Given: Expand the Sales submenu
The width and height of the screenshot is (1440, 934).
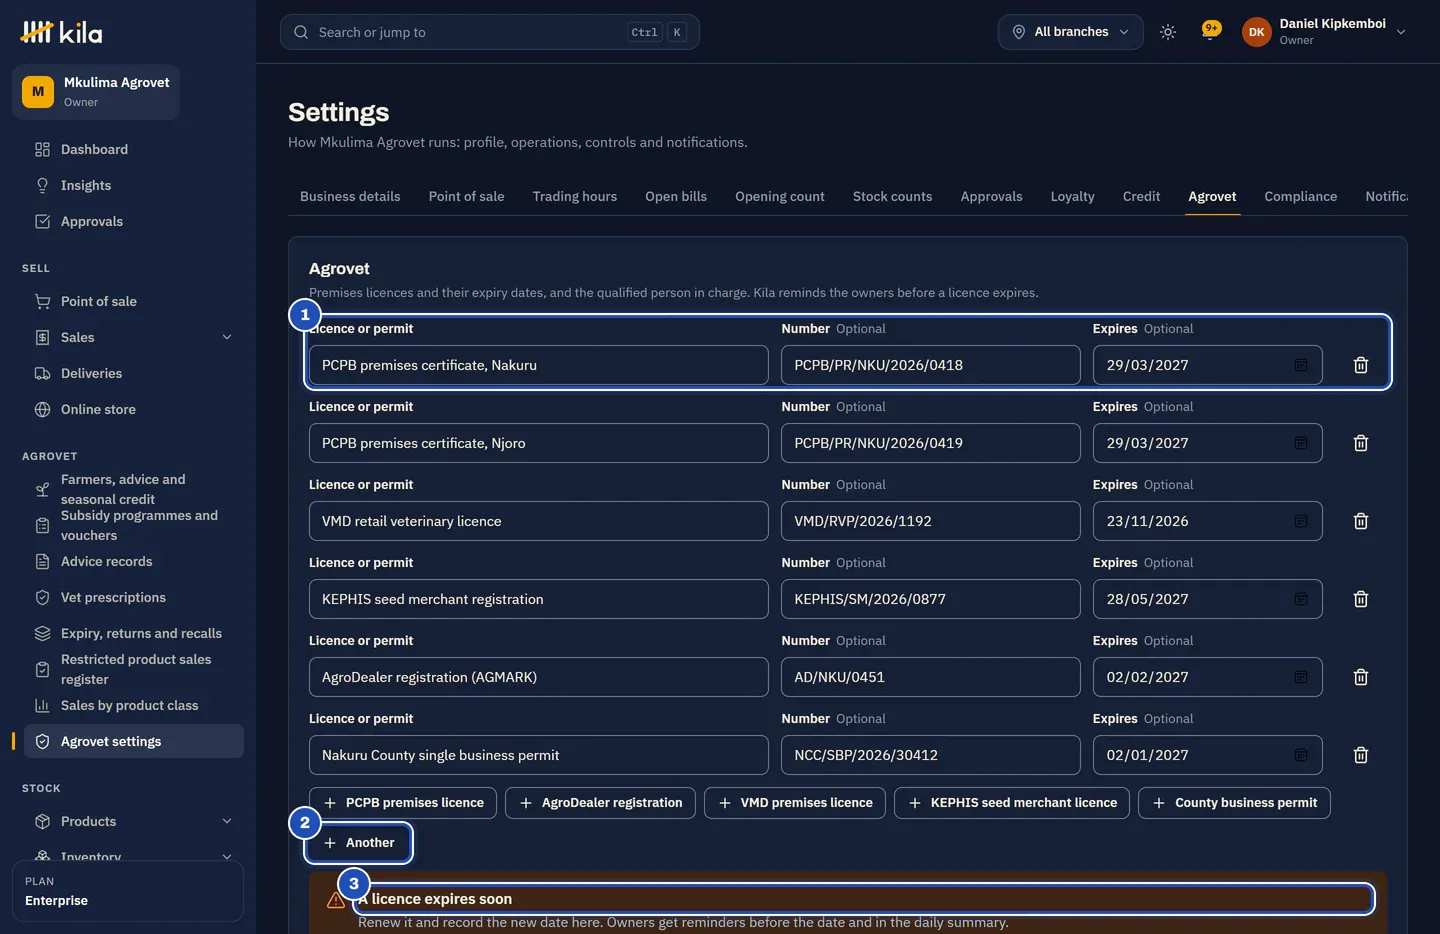Looking at the screenshot, I should point(134,337).
